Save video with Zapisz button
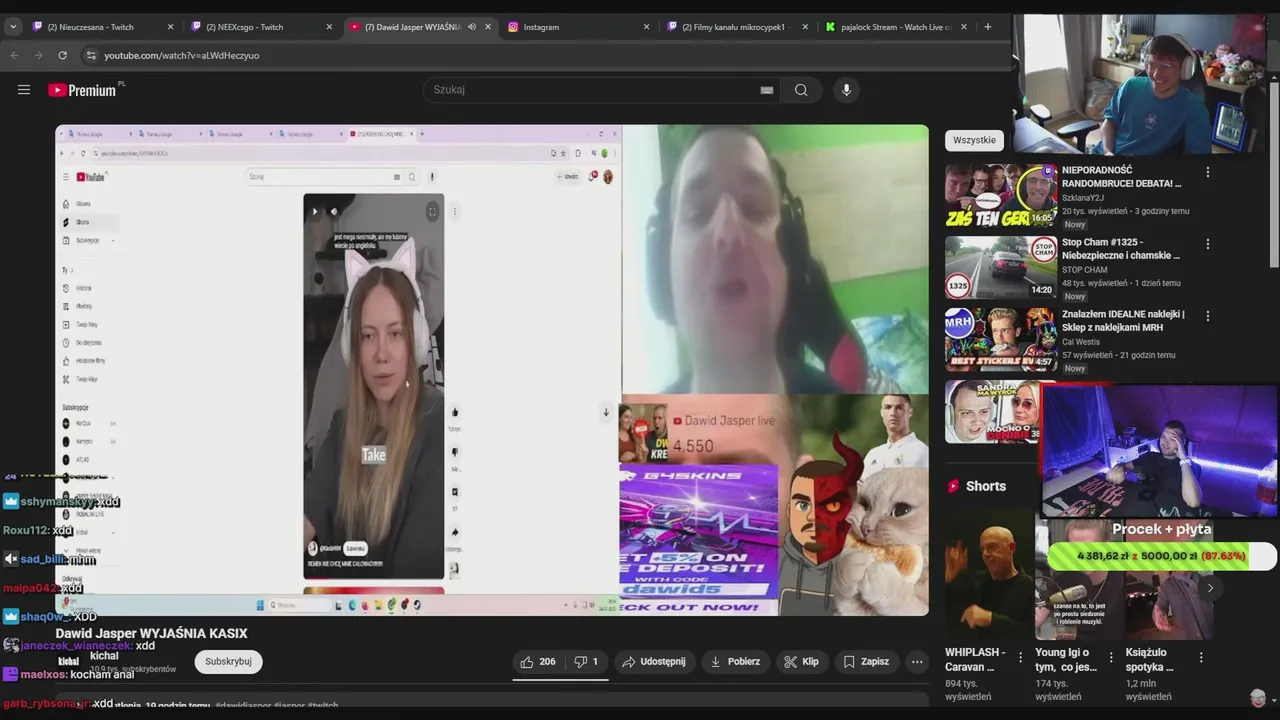The height and width of the screenshot is (720, 1280). coord(866,662)
